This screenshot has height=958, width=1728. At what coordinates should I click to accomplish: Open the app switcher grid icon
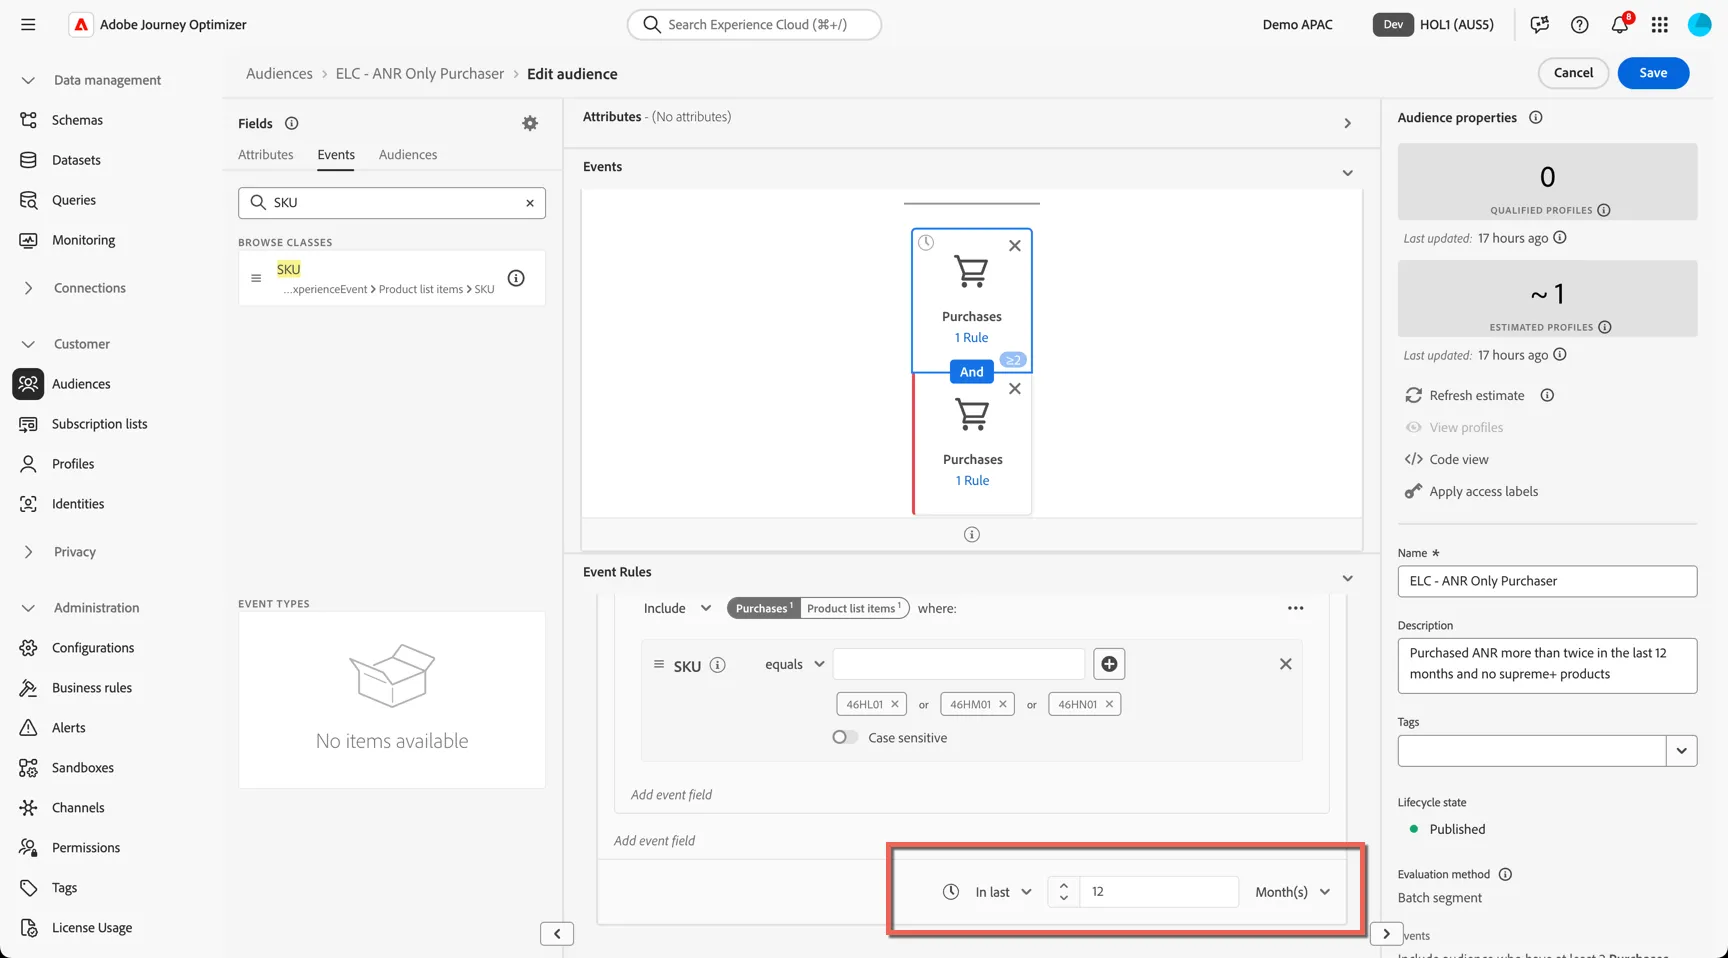pos(1660,25)
